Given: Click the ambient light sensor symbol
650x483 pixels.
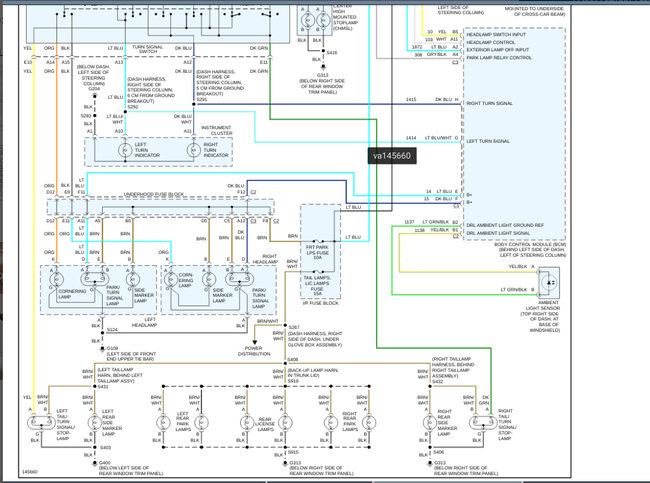Looking at the screenshot, I should tap(549, 282).
